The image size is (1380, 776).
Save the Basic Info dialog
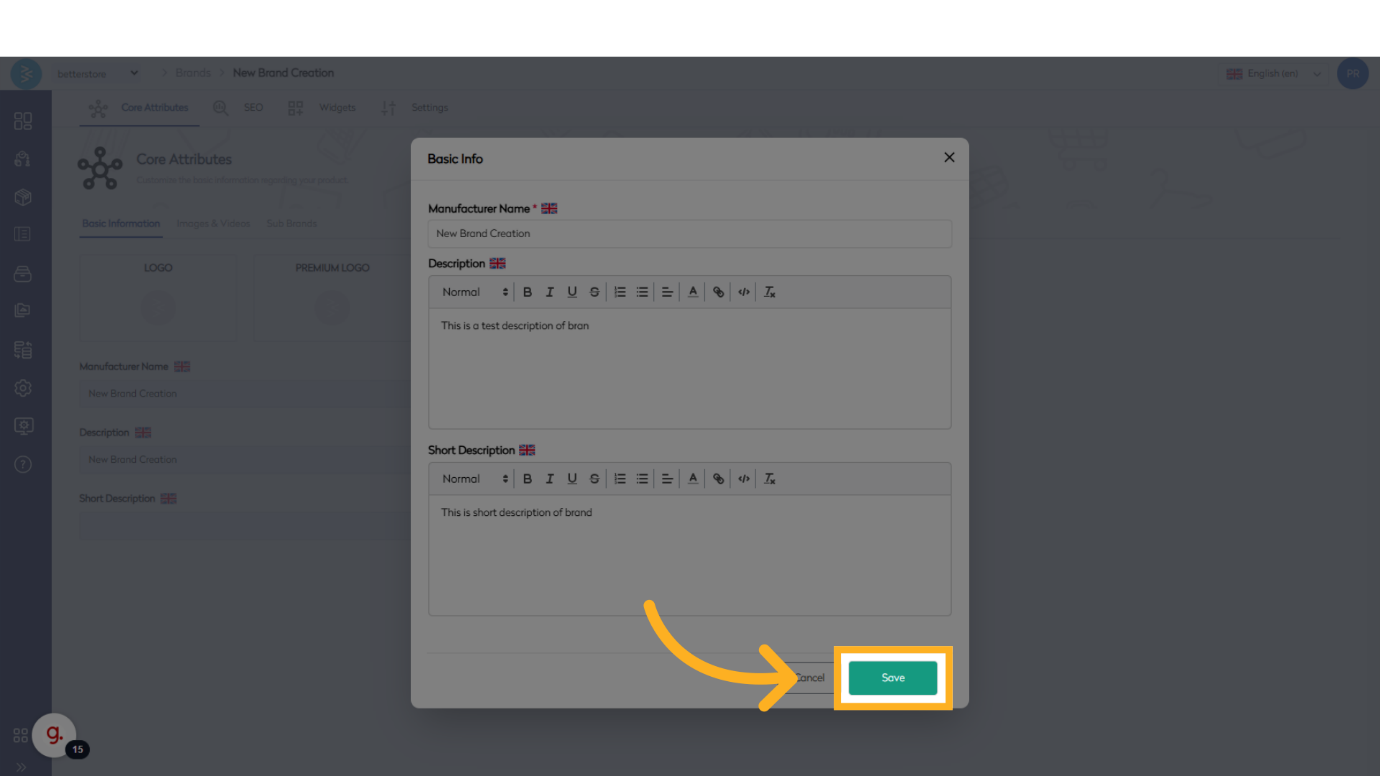(x=893, y=678)
